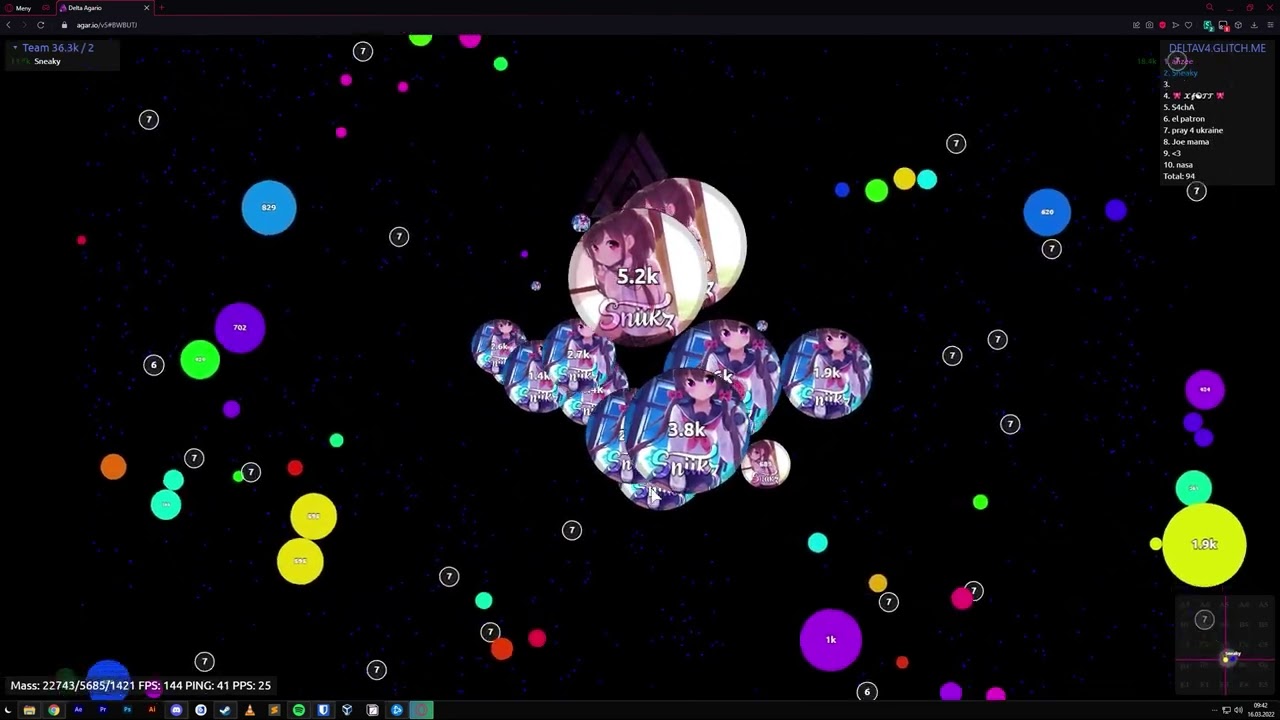This screenshot has height=720, width=1280.
Task: Click the 3.8k Snikz cell
Action: click(685, 430)
